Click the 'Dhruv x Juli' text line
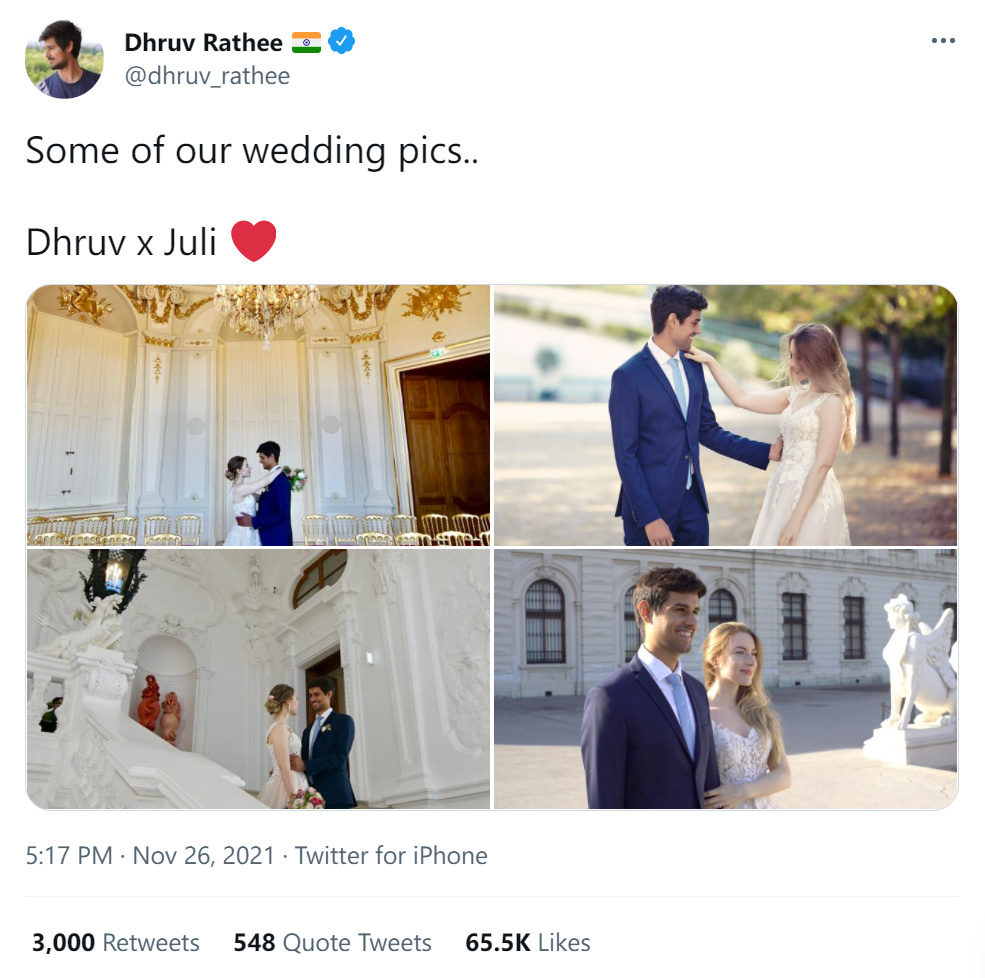This screenshot has height=978, width=985. [121, 242]
